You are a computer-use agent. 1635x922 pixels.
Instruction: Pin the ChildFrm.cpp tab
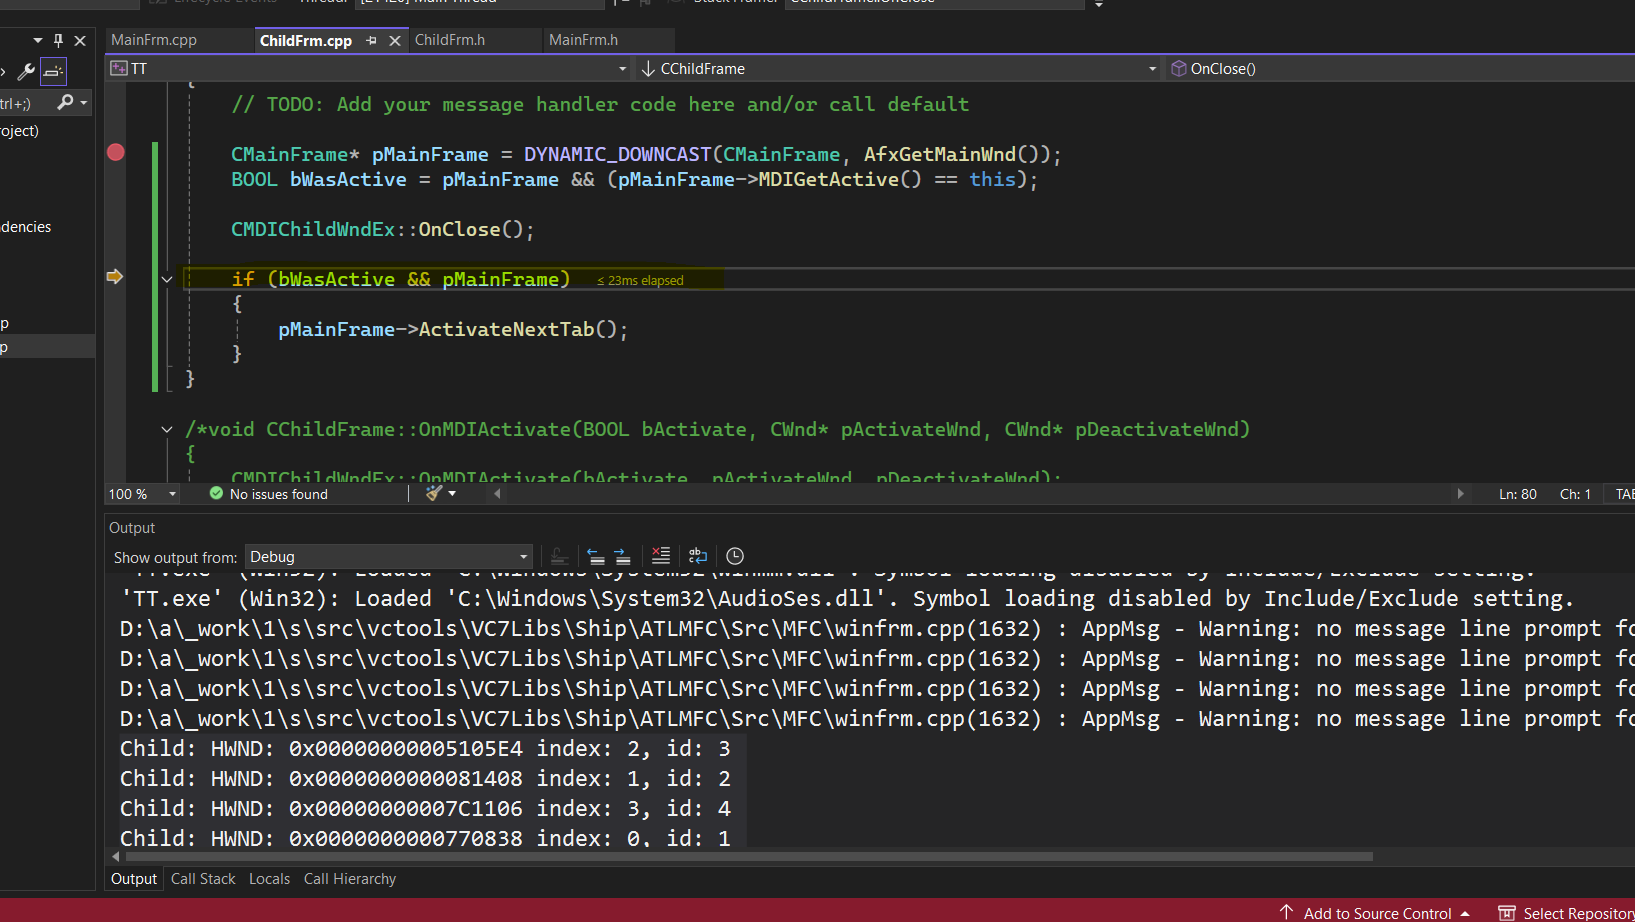click(372, 41)
